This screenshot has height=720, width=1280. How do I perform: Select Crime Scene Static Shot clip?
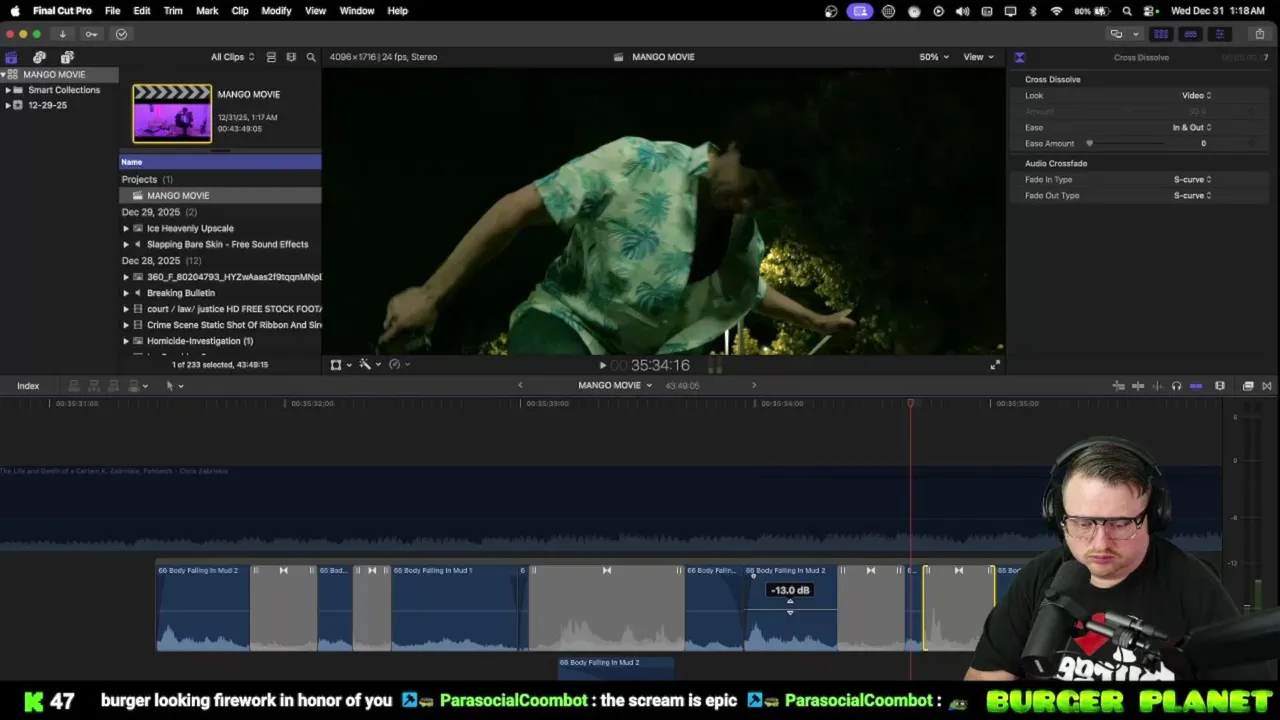(234, 325)
